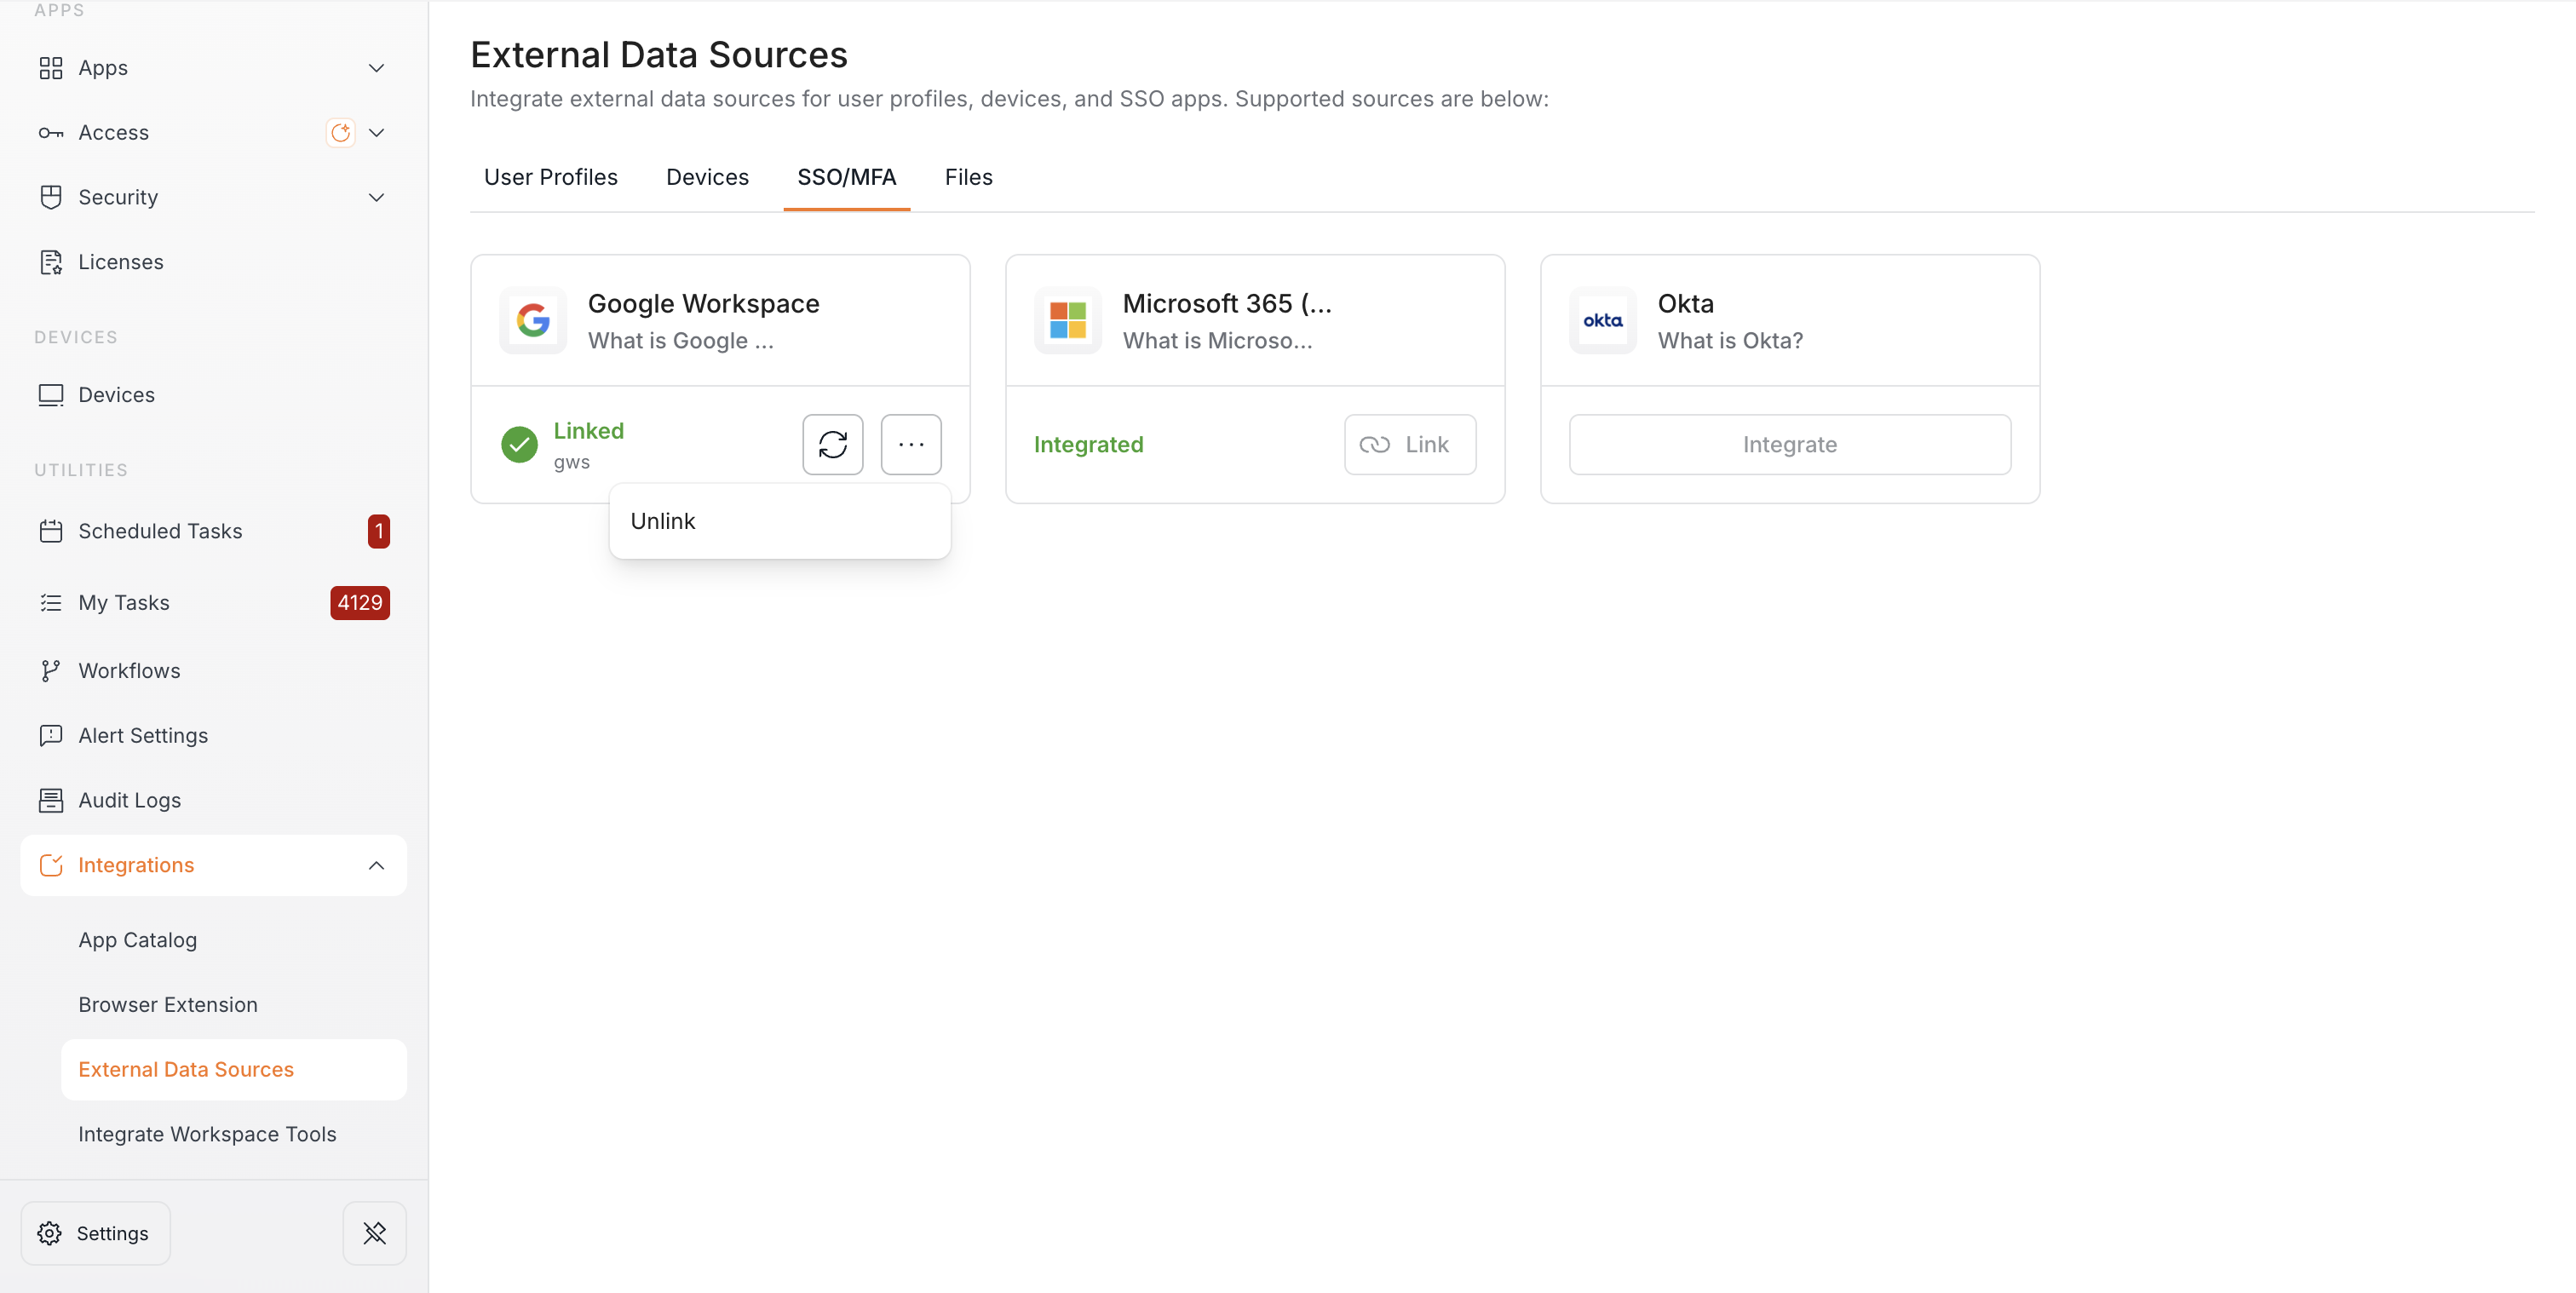Click the 'gws' account label

click(572, 462)
